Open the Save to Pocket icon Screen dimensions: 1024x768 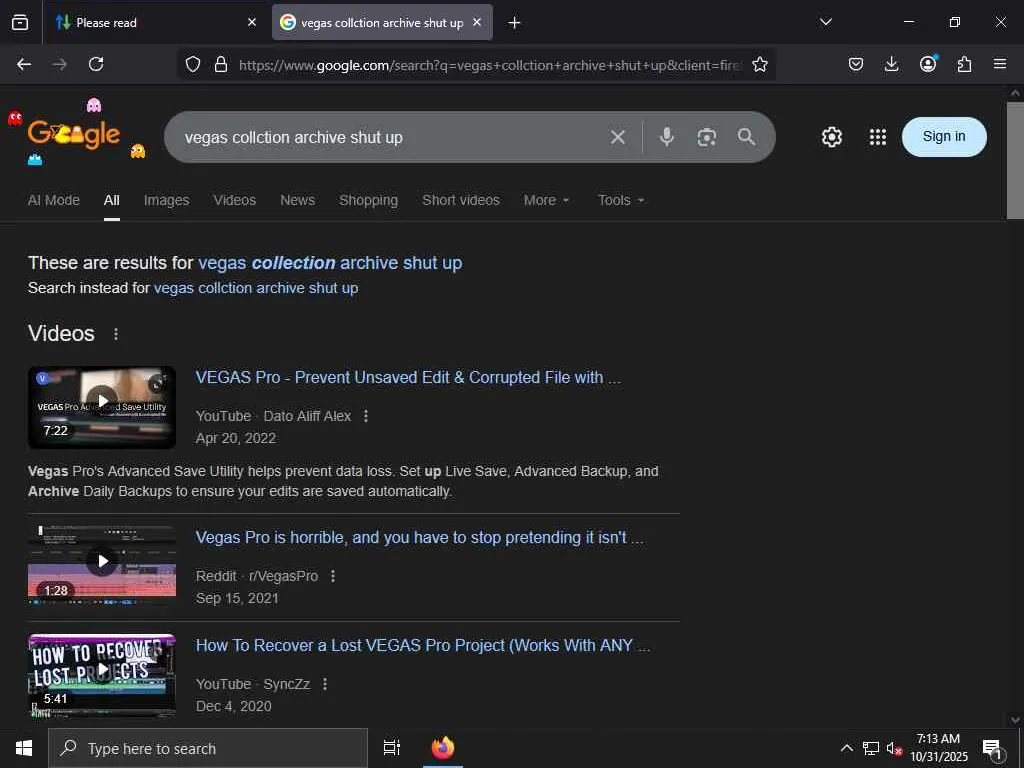tap(856, 64)
